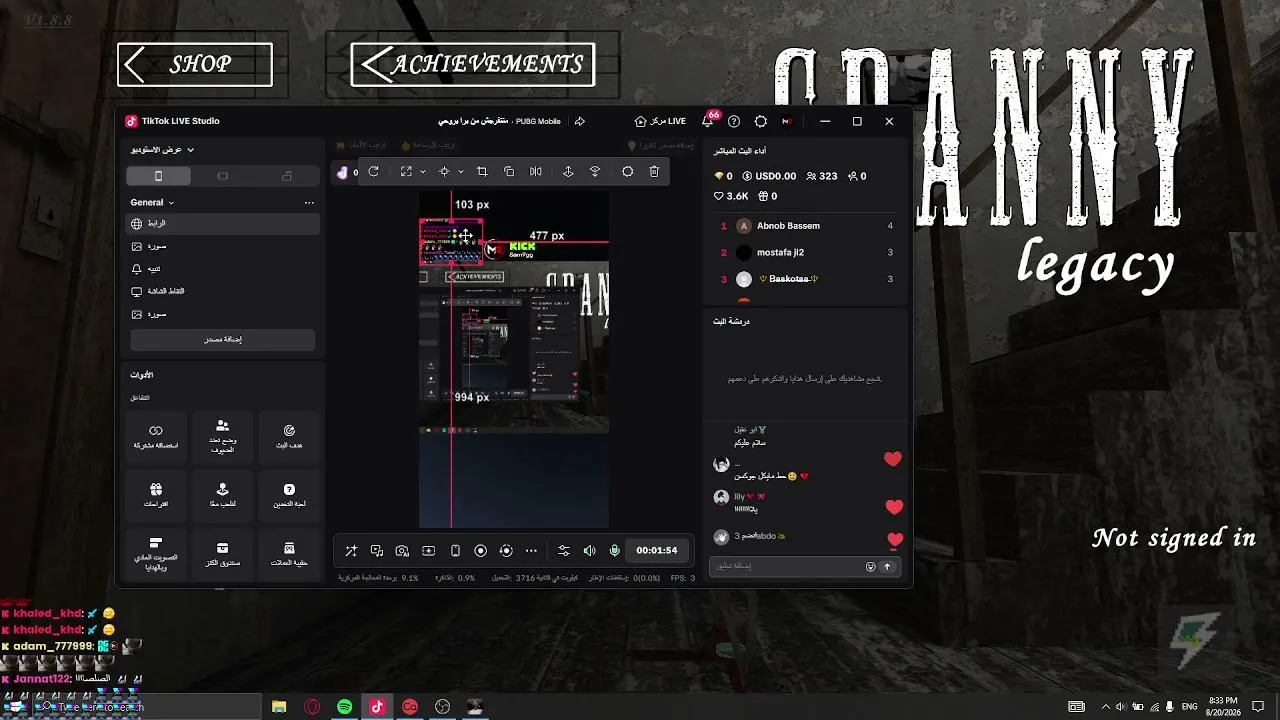1280x720 pixels.
Task: Click the ACHIEVEMENTS button in Granny menu
Action: 473,64
